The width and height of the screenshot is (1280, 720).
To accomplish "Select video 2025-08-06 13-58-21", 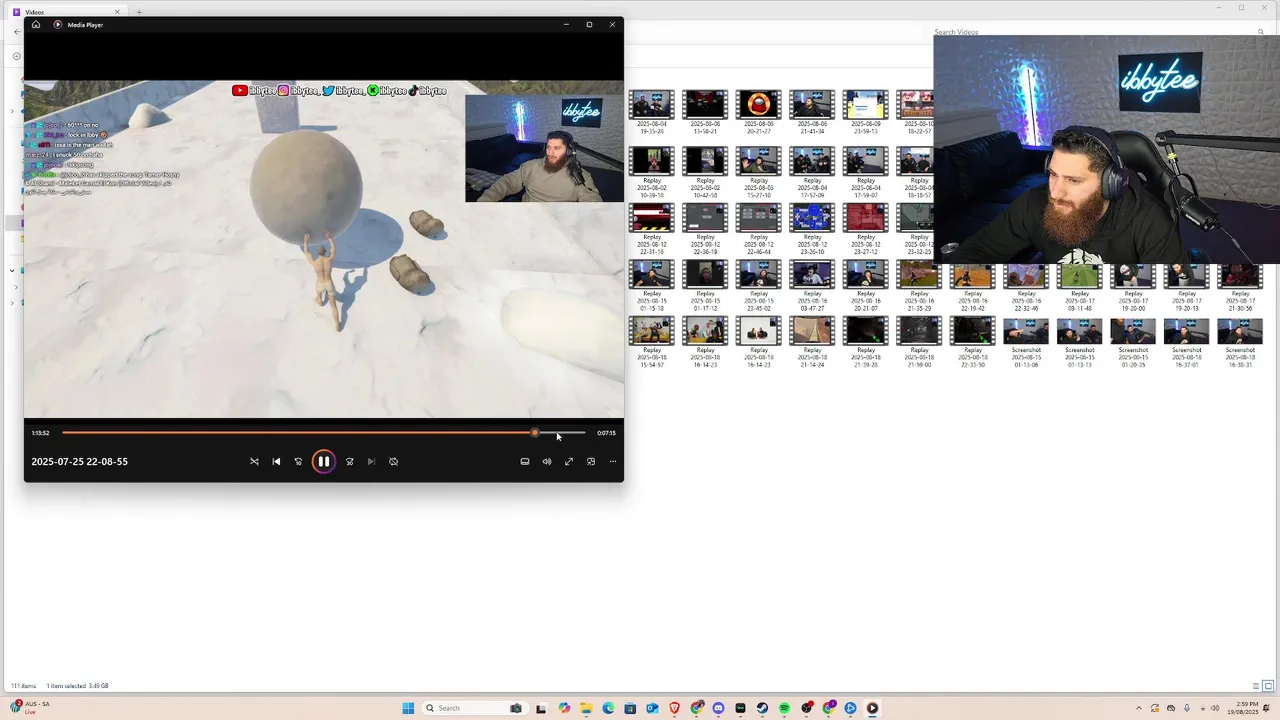I will point(705,112).
